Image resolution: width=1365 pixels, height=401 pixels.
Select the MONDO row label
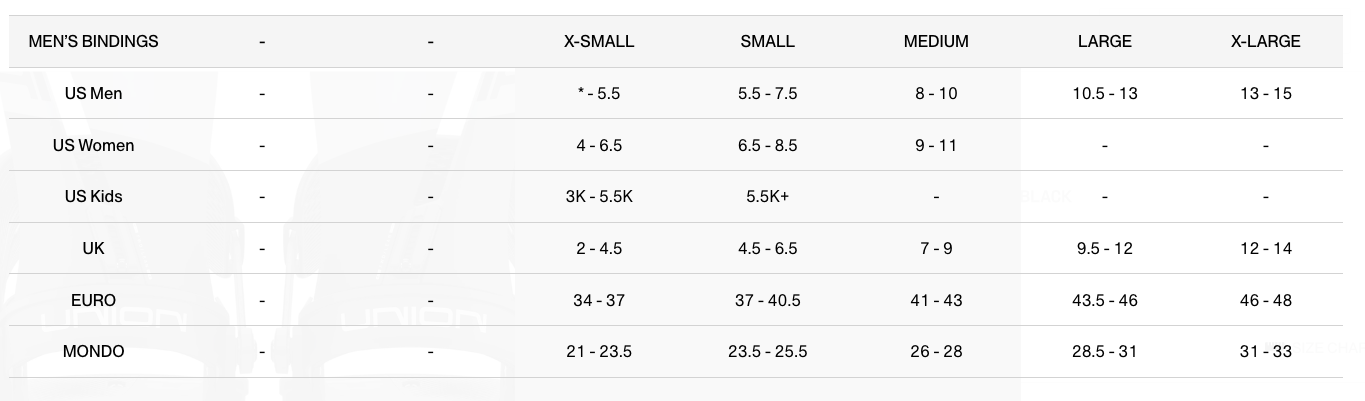tap(93, 352)
